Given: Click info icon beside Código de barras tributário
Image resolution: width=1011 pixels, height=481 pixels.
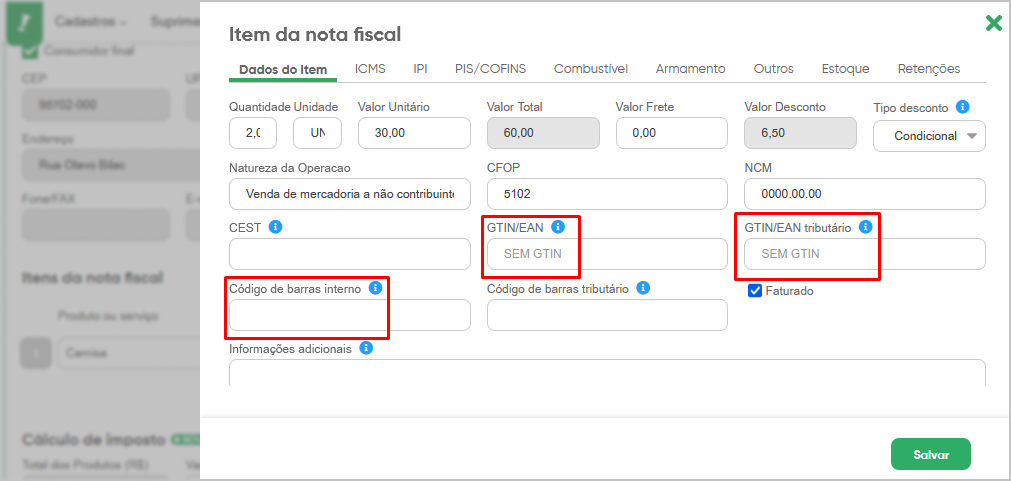Looking at the screenshot, I should (x=642, y=288).
